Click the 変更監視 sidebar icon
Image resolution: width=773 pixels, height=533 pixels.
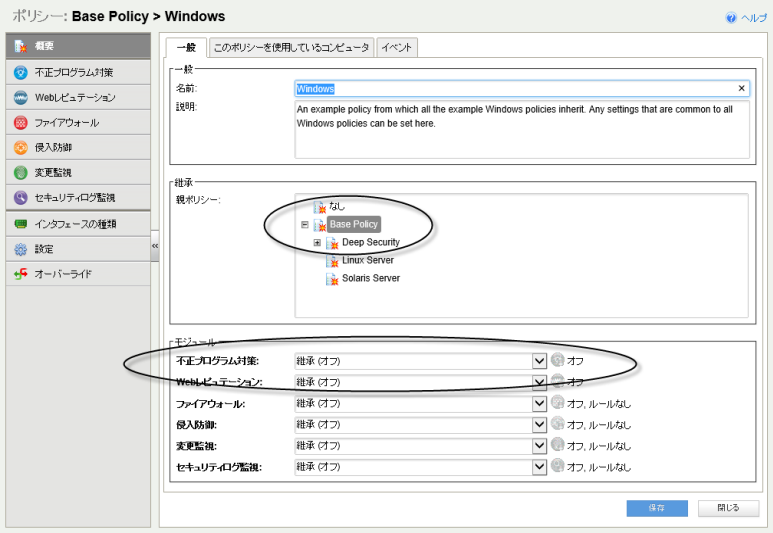(x=20, y=172)
